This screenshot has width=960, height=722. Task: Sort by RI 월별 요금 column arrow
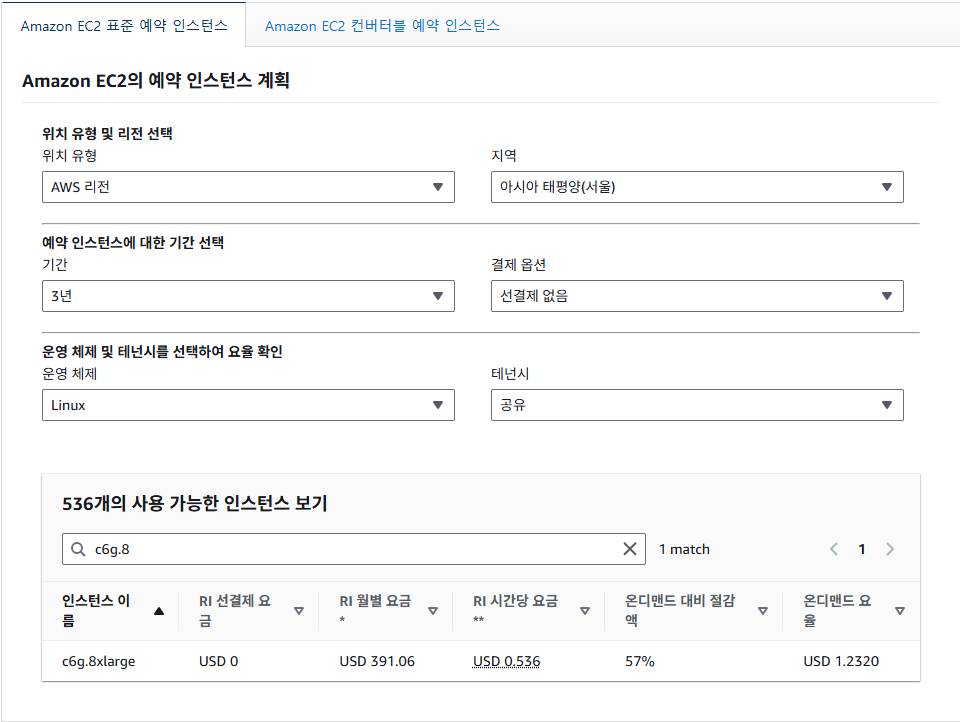tap(433, 611)
